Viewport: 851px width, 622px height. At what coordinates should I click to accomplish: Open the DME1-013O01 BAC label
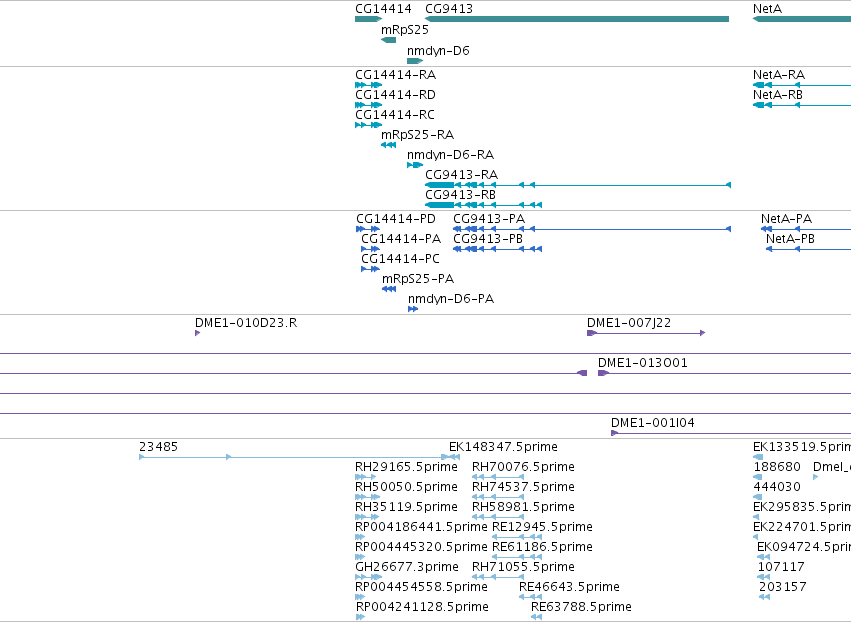click(643, 363)
